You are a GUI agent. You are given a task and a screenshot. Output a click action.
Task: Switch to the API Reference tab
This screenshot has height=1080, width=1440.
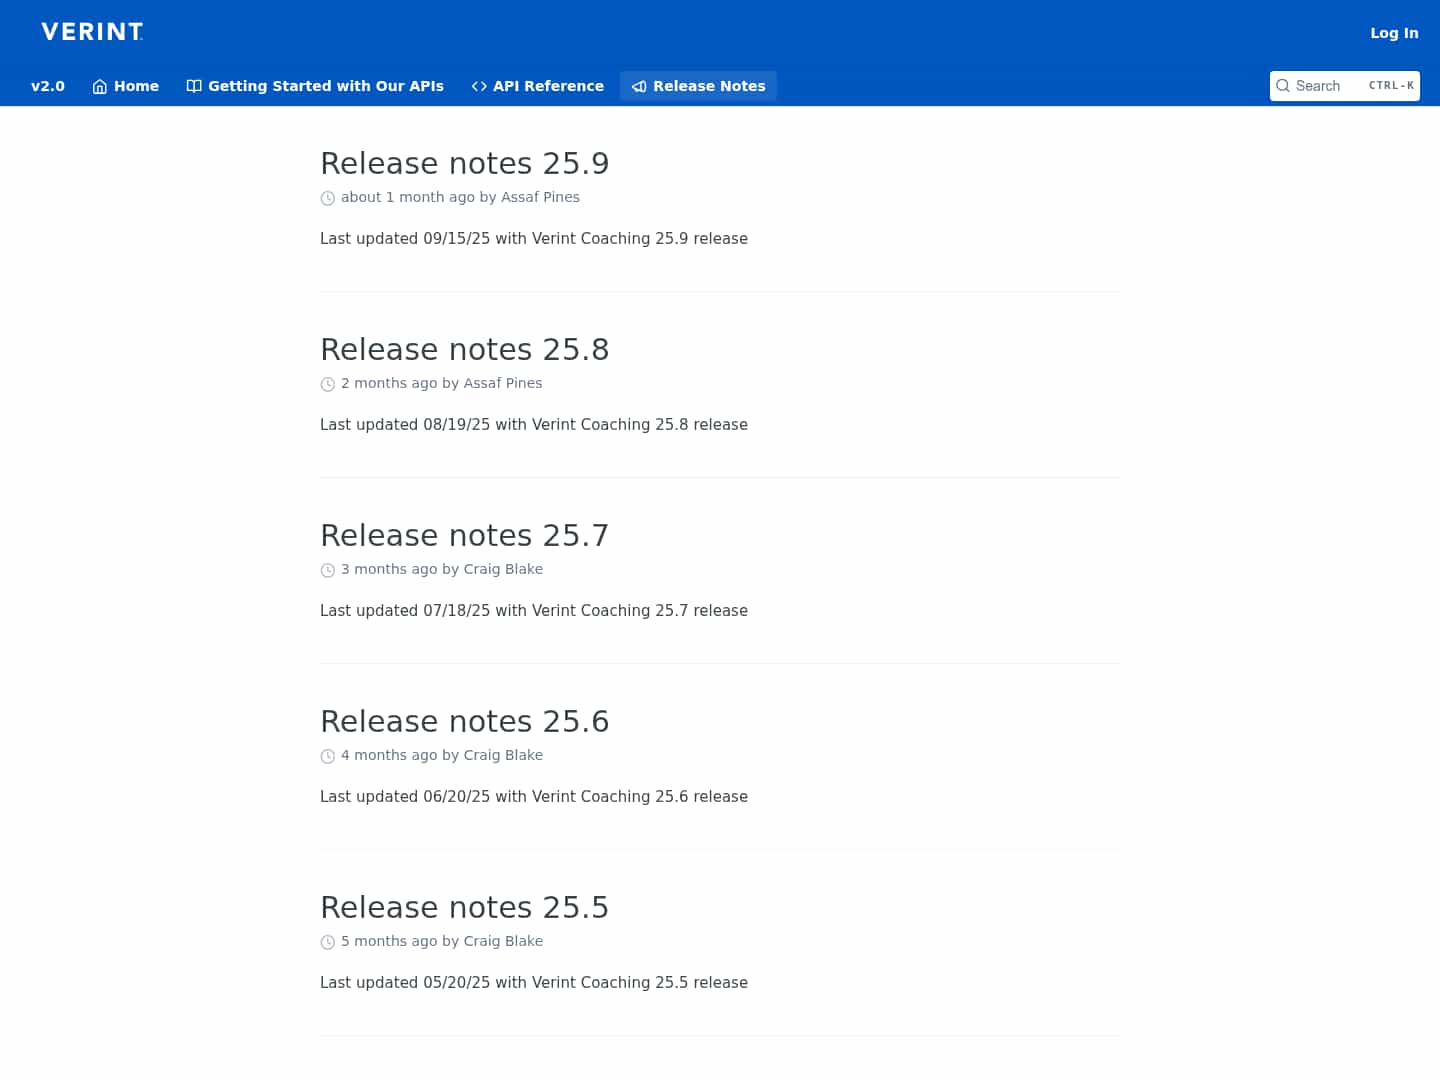point(538,86)
